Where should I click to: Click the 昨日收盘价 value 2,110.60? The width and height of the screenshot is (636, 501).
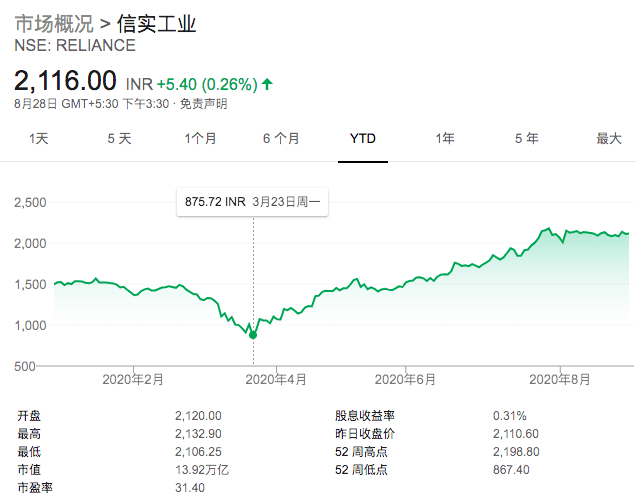tap(516, 434)
